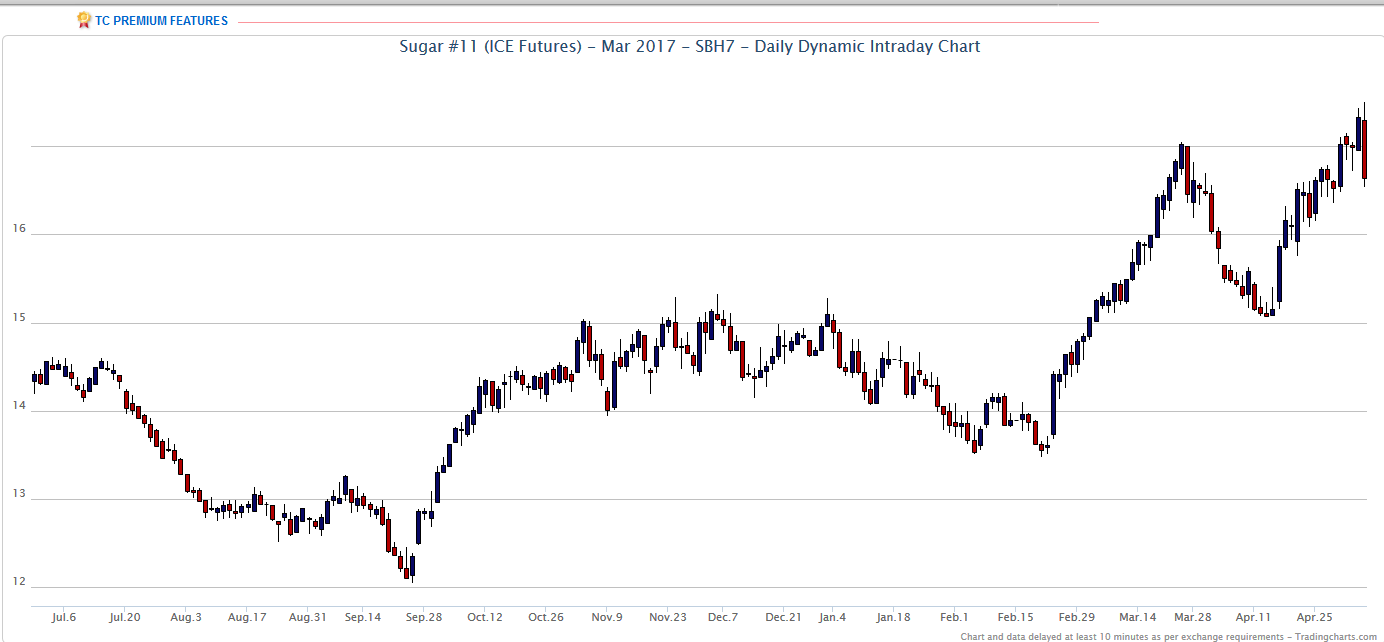
Task: Select the Jul.6 date label
Action: (x=63, y=617)
